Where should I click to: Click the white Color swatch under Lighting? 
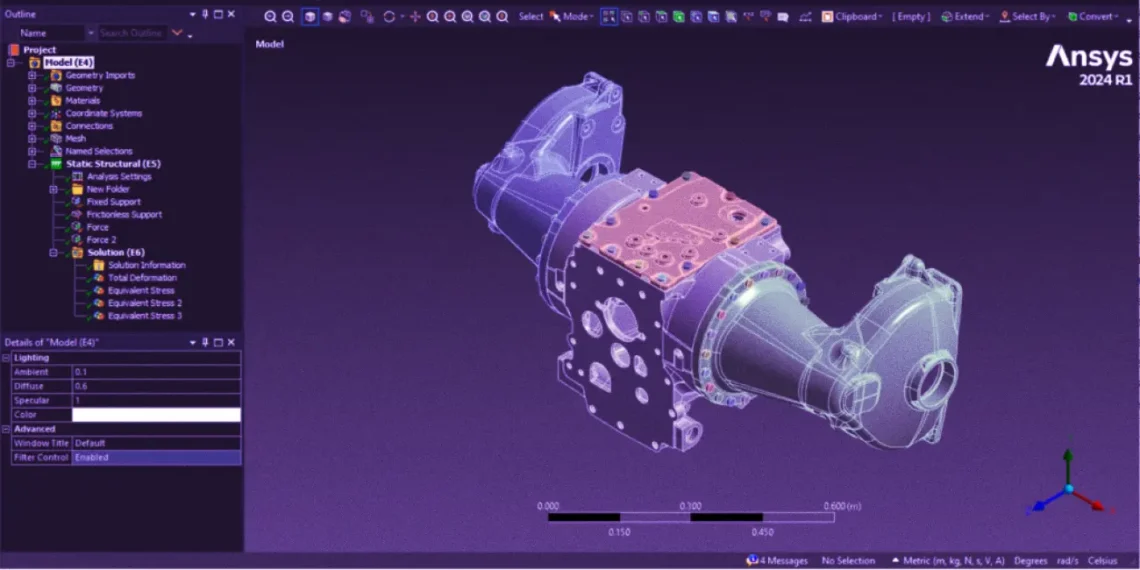click(156, 415)
